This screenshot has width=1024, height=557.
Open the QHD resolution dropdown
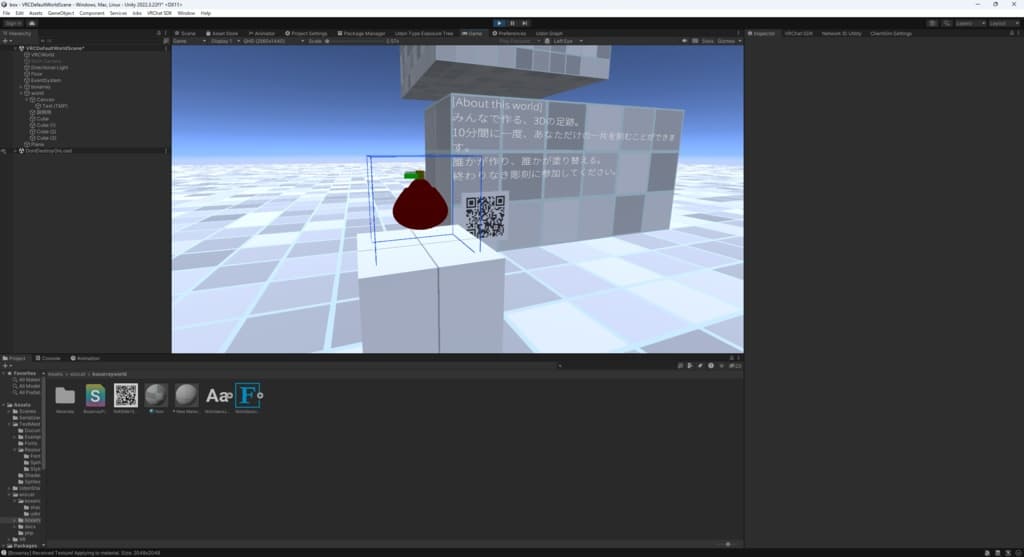[273, 41]
